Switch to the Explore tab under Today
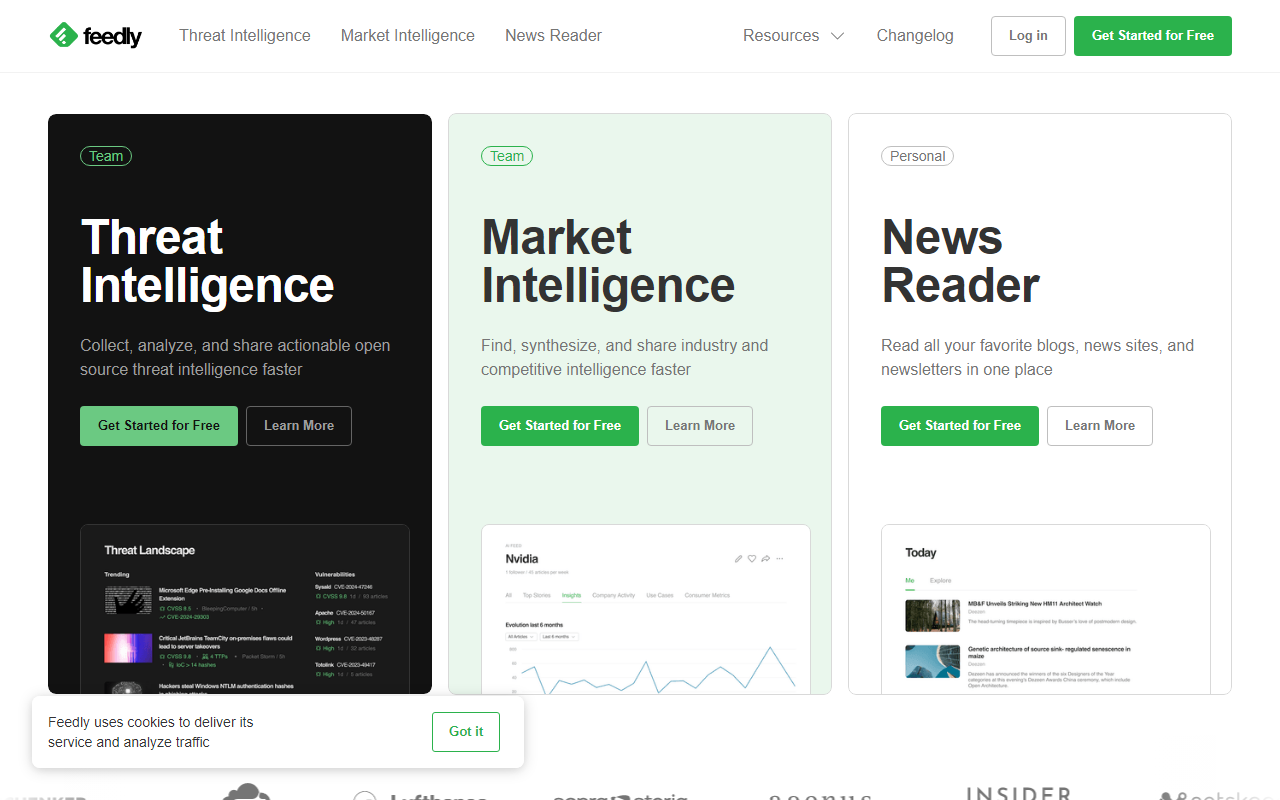The height and width of the screenshot is (800, 1280). pos(940,580)
